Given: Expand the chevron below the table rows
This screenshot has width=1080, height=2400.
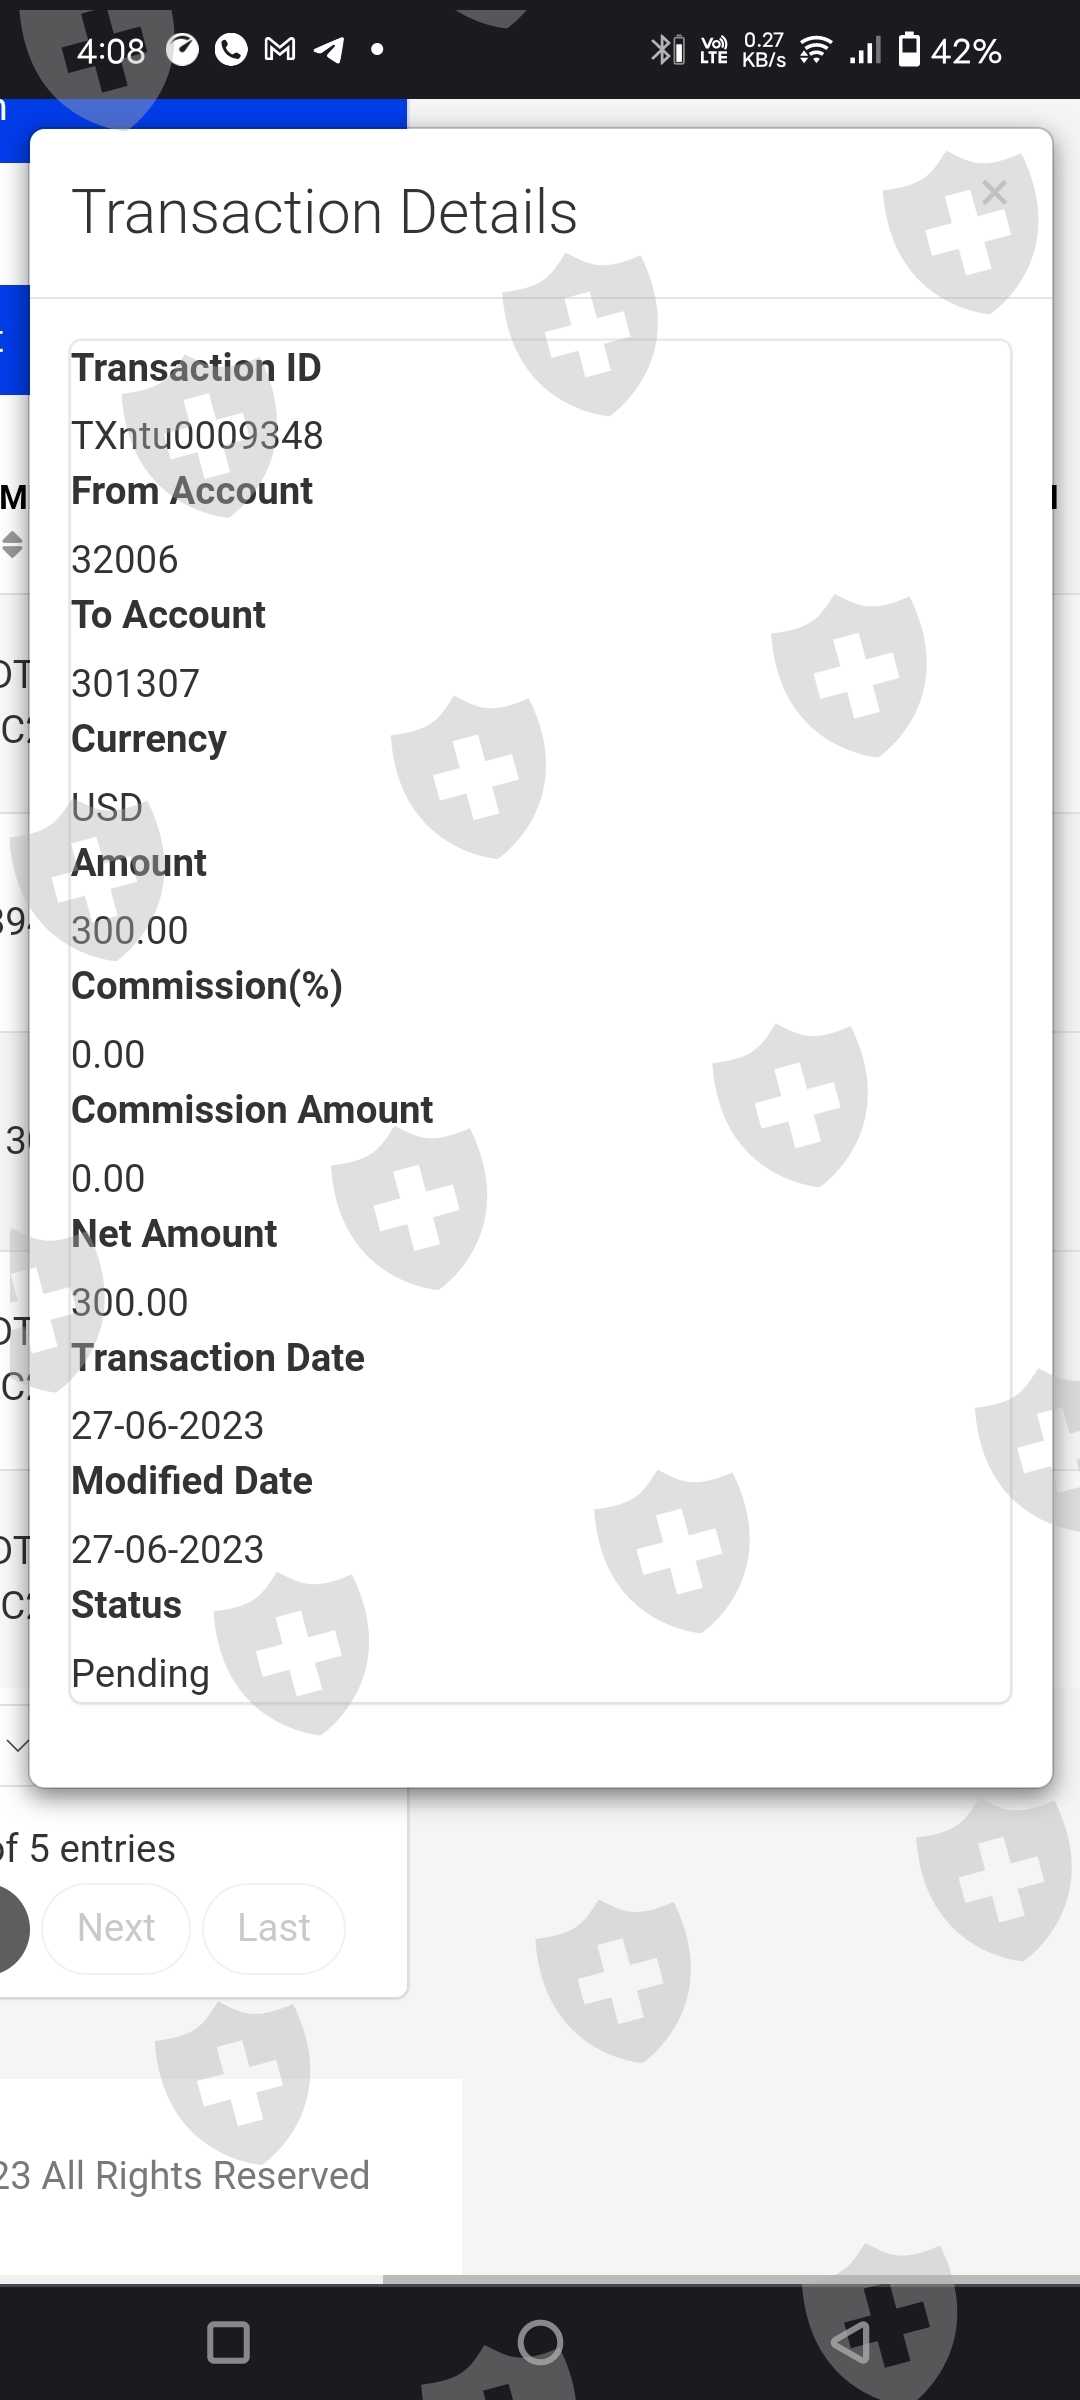Looking at the screenshot, I should tap(17, 1746).
